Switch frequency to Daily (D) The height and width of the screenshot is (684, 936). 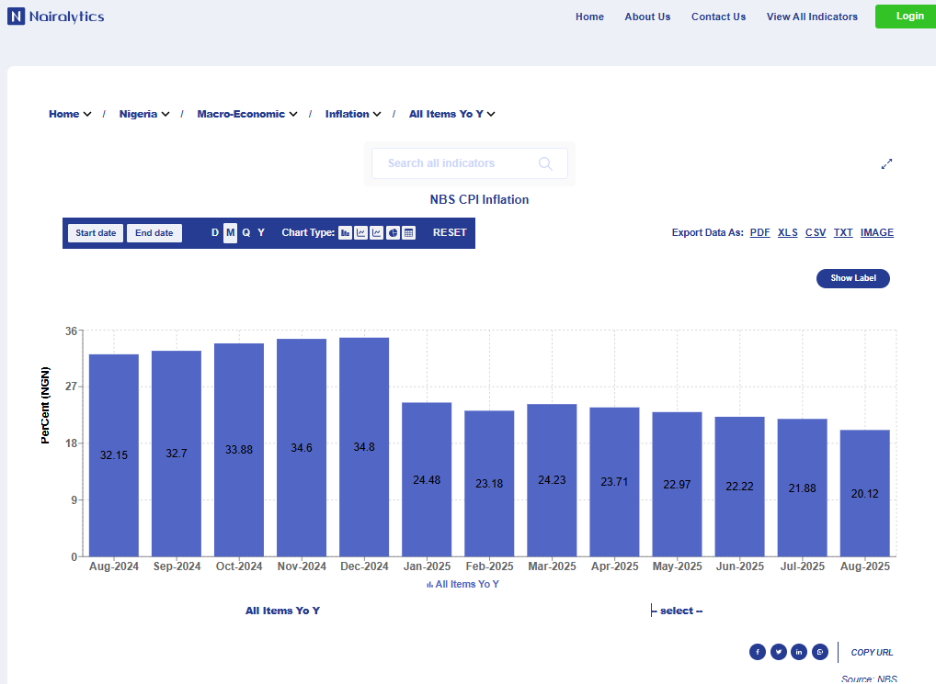pyautogui.click(x=215, y=233)
